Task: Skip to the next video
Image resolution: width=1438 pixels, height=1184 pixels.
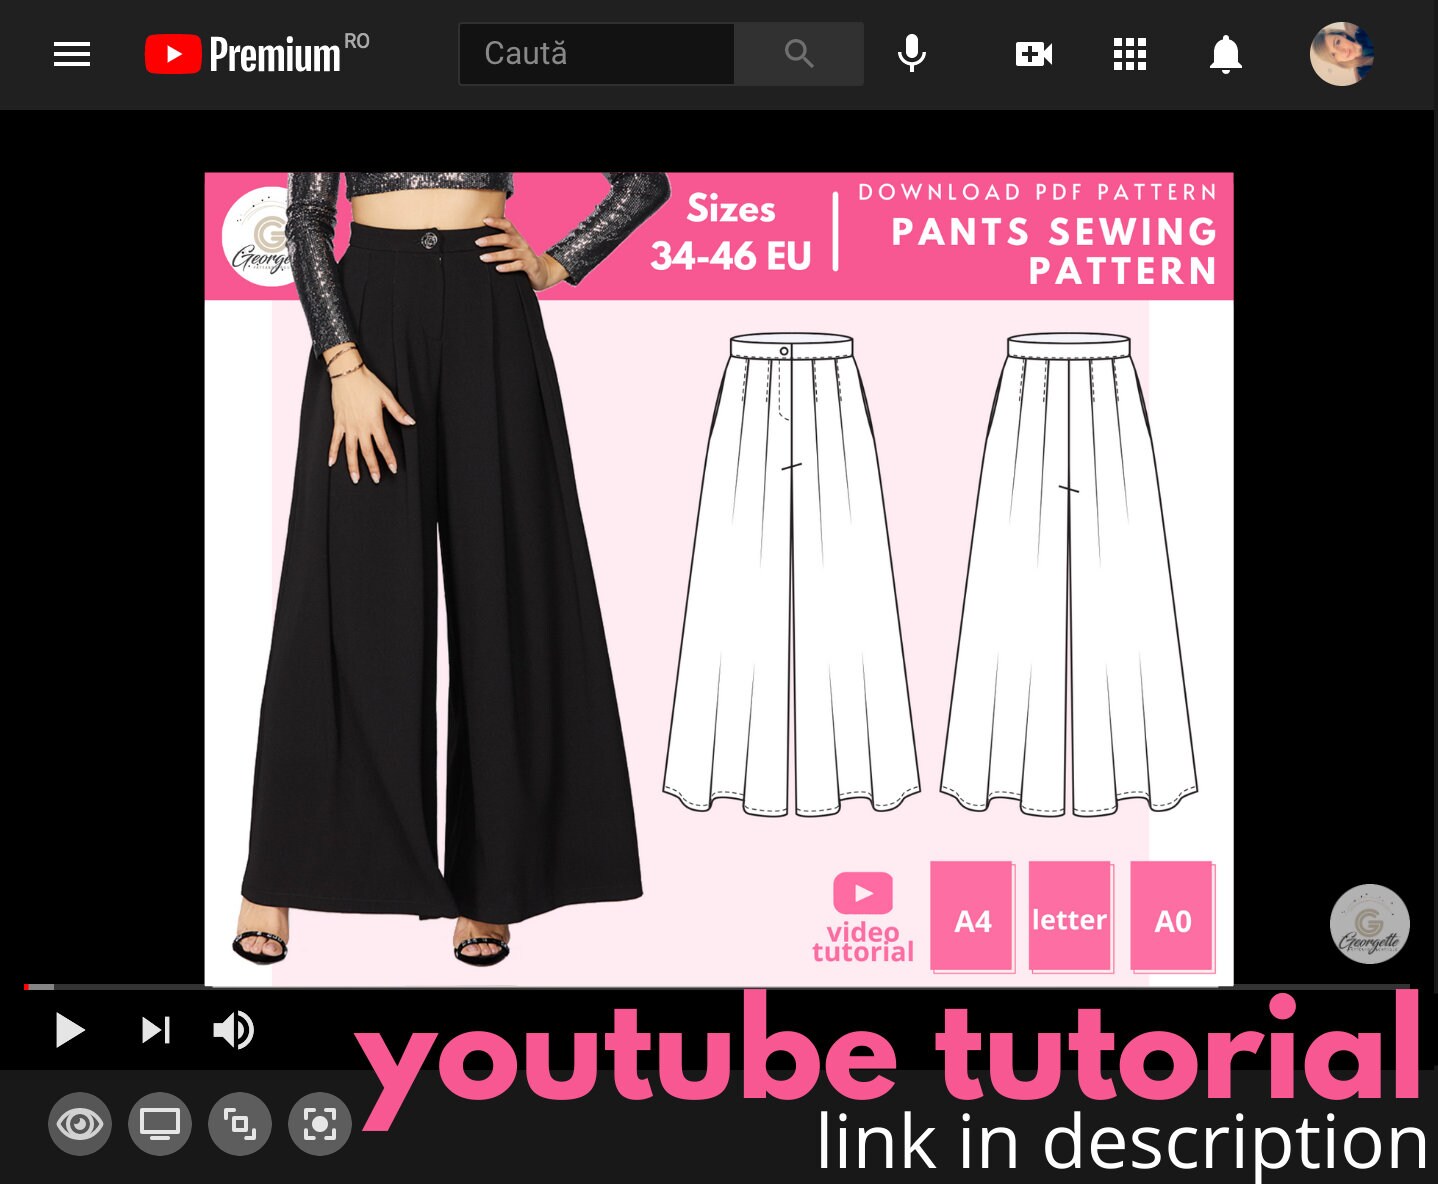Action: (156, 1030)
